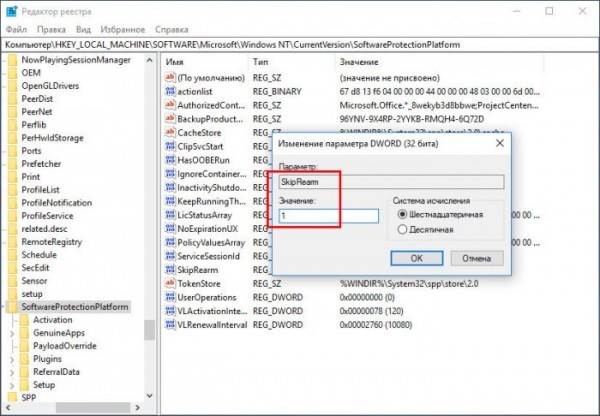Click the PolicyValuesArray value icon
The image size is (600, 416).
[170, 242]
